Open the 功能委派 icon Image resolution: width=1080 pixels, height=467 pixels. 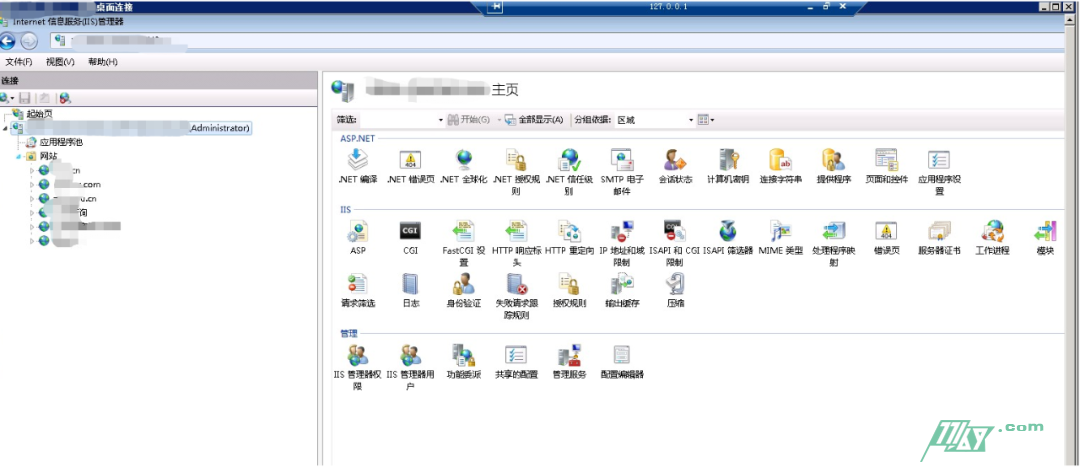[464, 355]
